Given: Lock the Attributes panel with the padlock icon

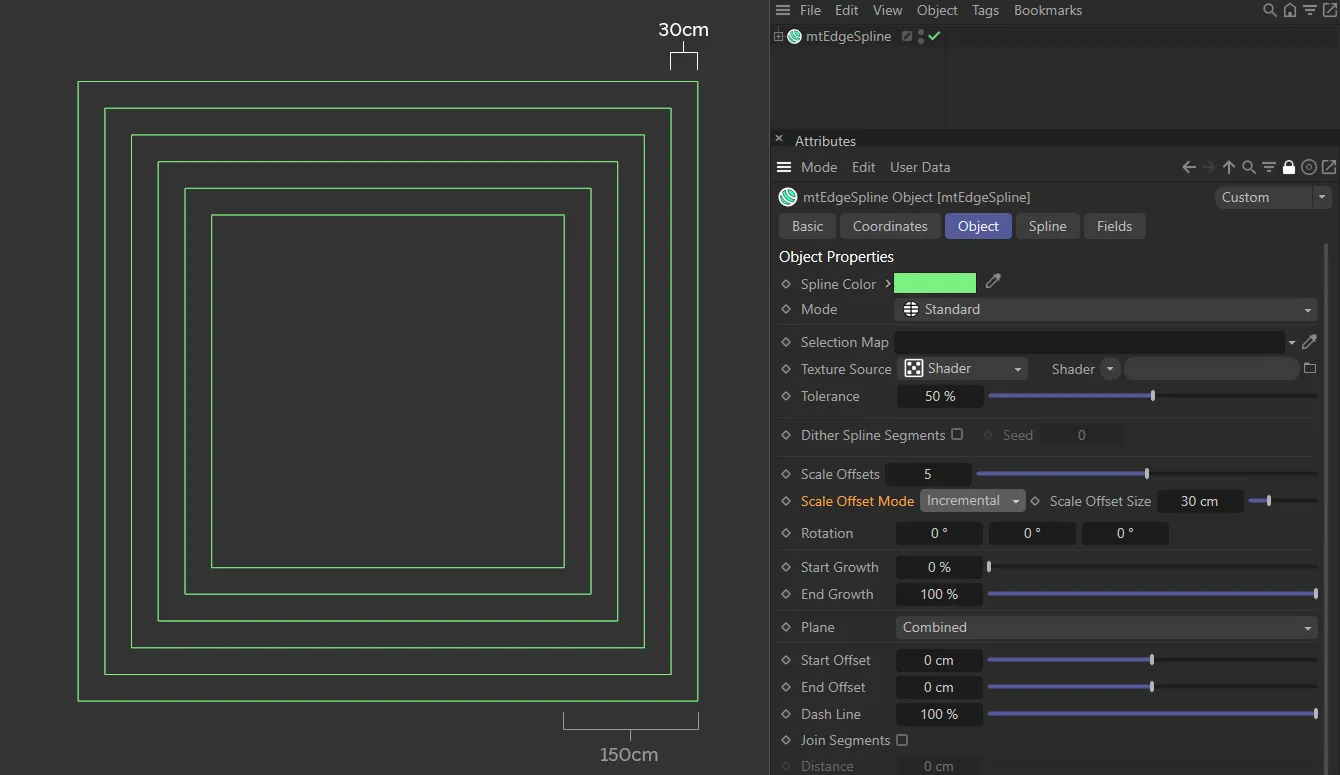Looking at the screenshot, I should coord(1288,167).
